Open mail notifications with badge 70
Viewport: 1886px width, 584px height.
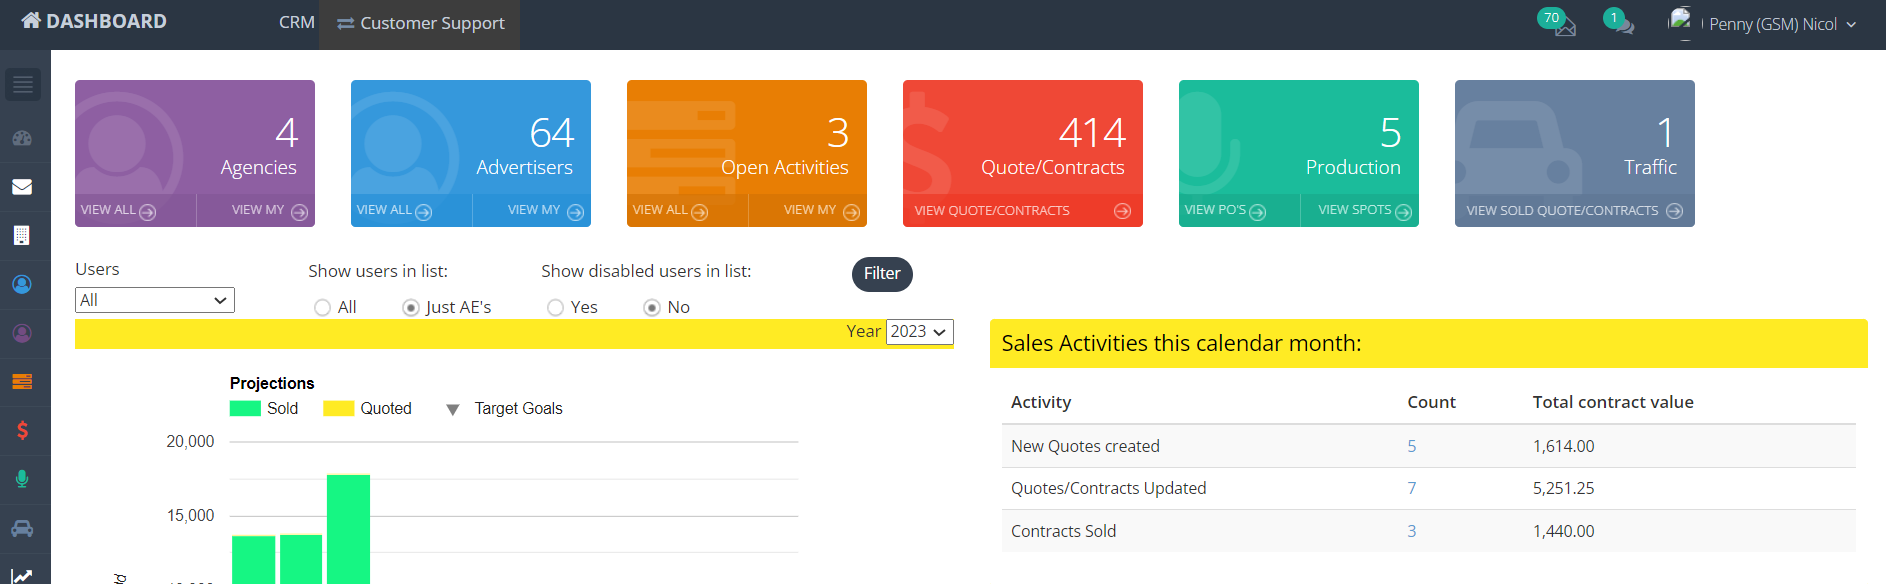pyautogui.click(x=1557, y=21)
